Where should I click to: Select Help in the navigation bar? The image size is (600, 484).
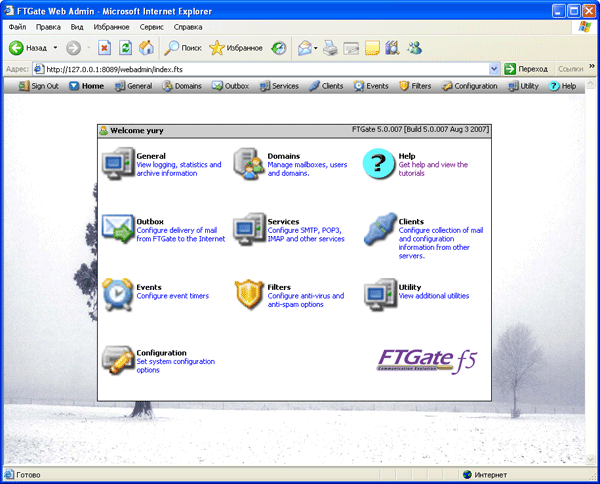click(562, 86)
